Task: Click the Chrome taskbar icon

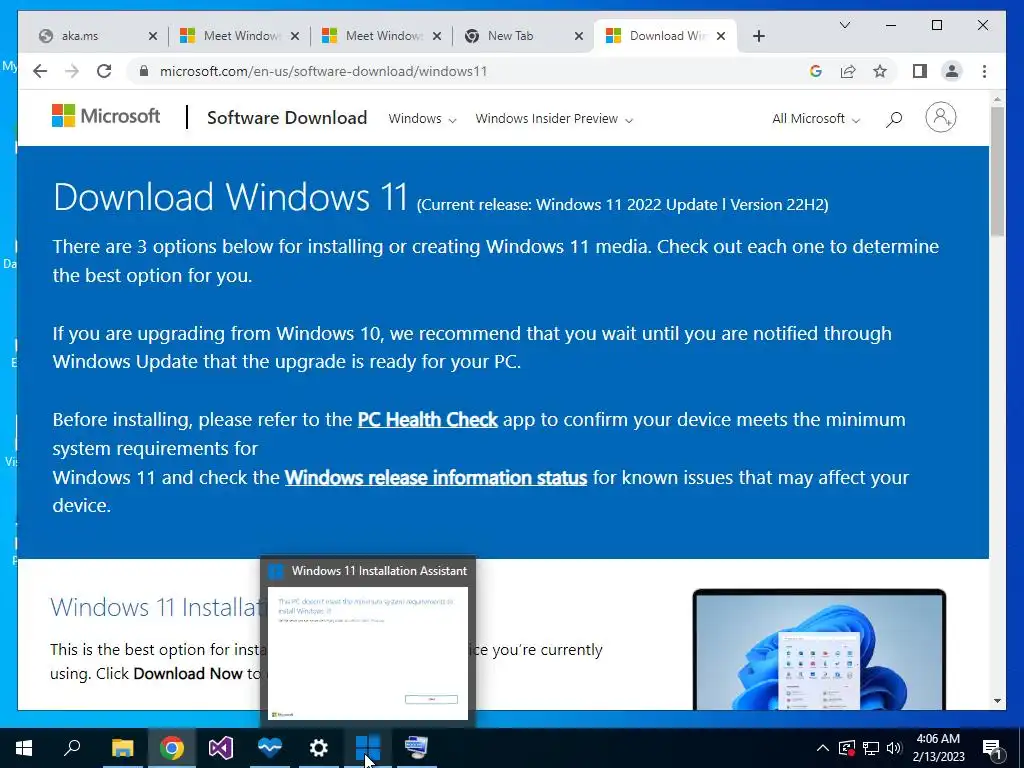Action: 172,748
